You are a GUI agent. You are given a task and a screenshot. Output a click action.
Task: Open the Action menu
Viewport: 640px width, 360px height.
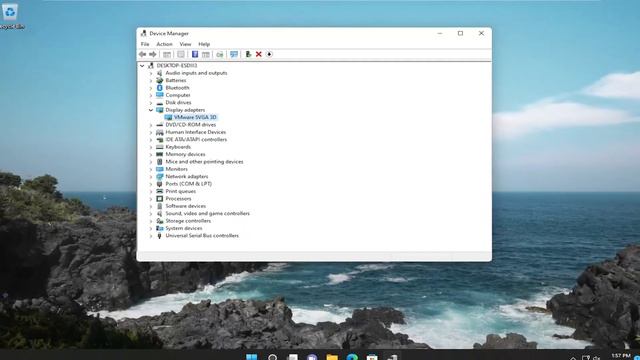coord(164,44)
